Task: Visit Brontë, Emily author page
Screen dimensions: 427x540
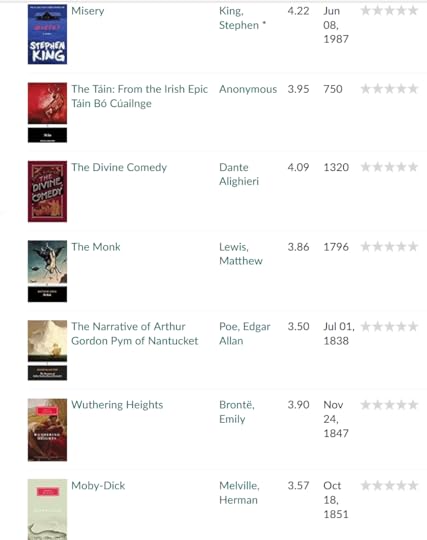Action: [237, 412]
